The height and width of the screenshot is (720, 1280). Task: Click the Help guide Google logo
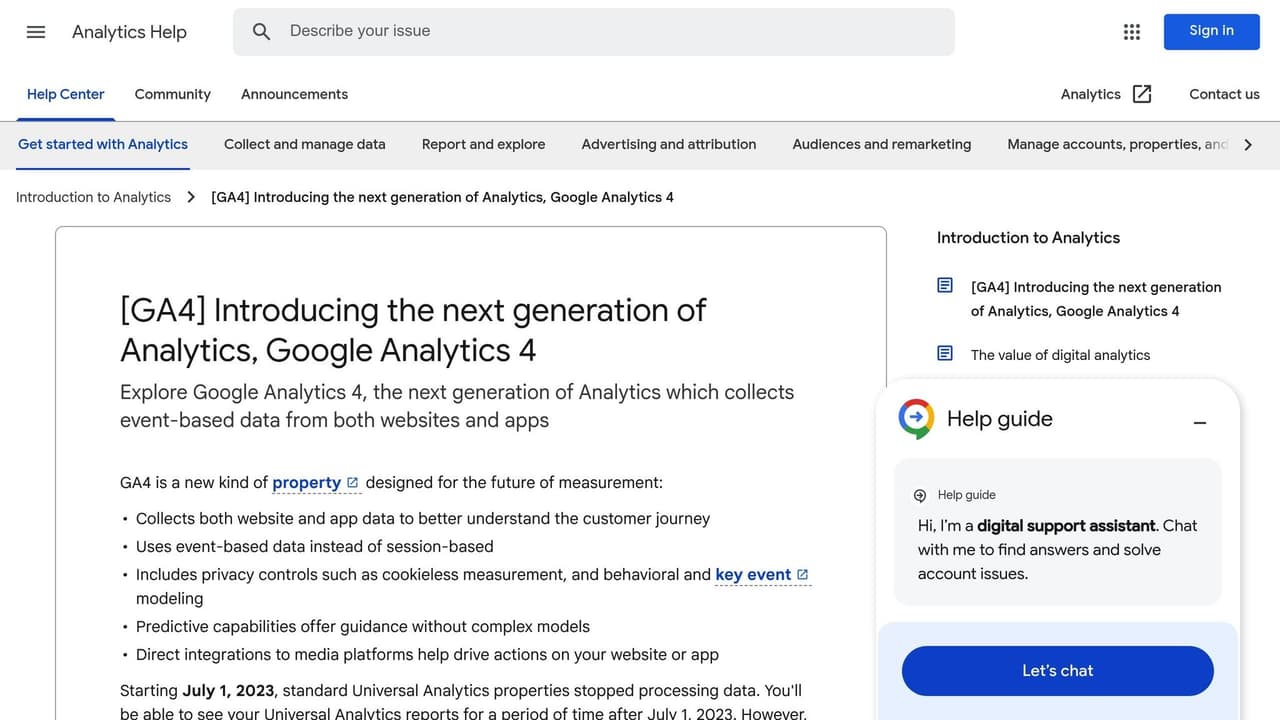[x=916, y=419]
